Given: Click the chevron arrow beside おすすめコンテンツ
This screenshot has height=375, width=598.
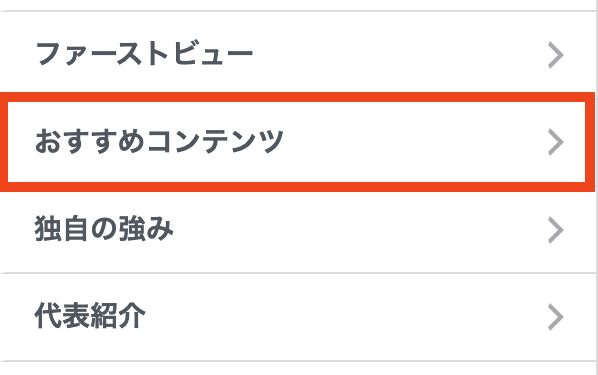Looking at the screenshot, I should 556,142.
